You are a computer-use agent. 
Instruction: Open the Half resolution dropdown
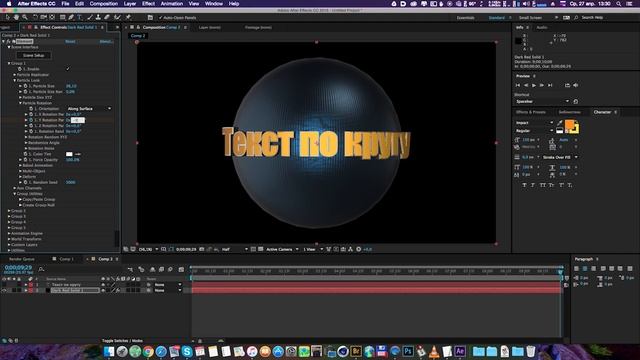point(235,249)
